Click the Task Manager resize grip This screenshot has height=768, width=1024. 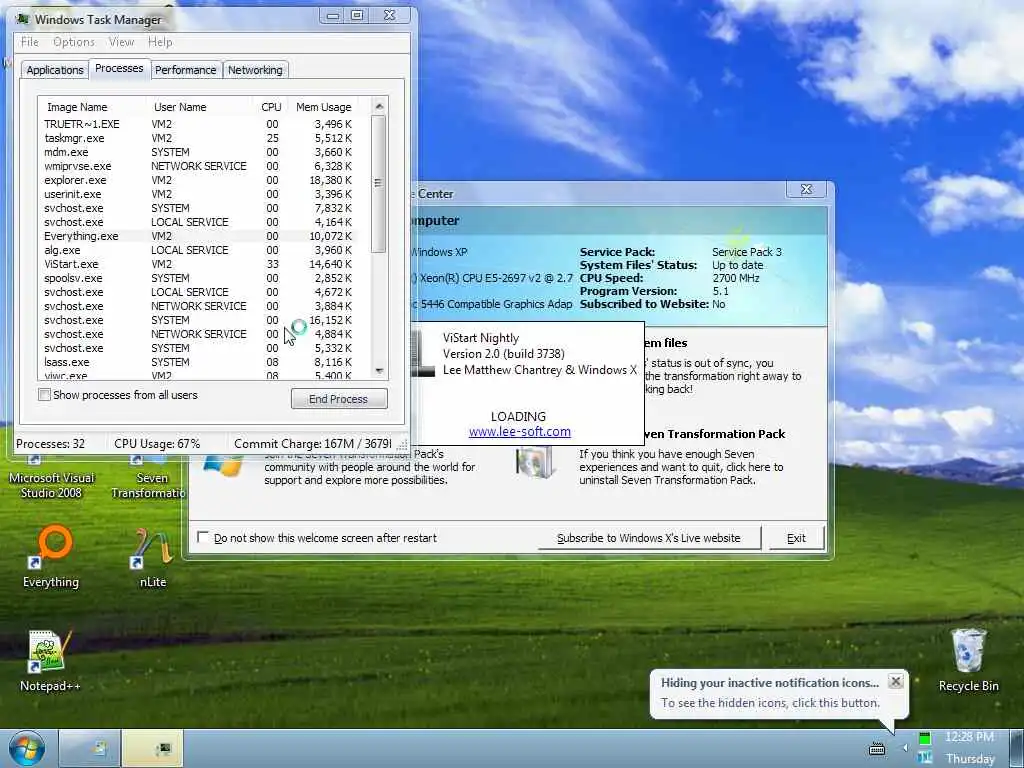[403, 444]
